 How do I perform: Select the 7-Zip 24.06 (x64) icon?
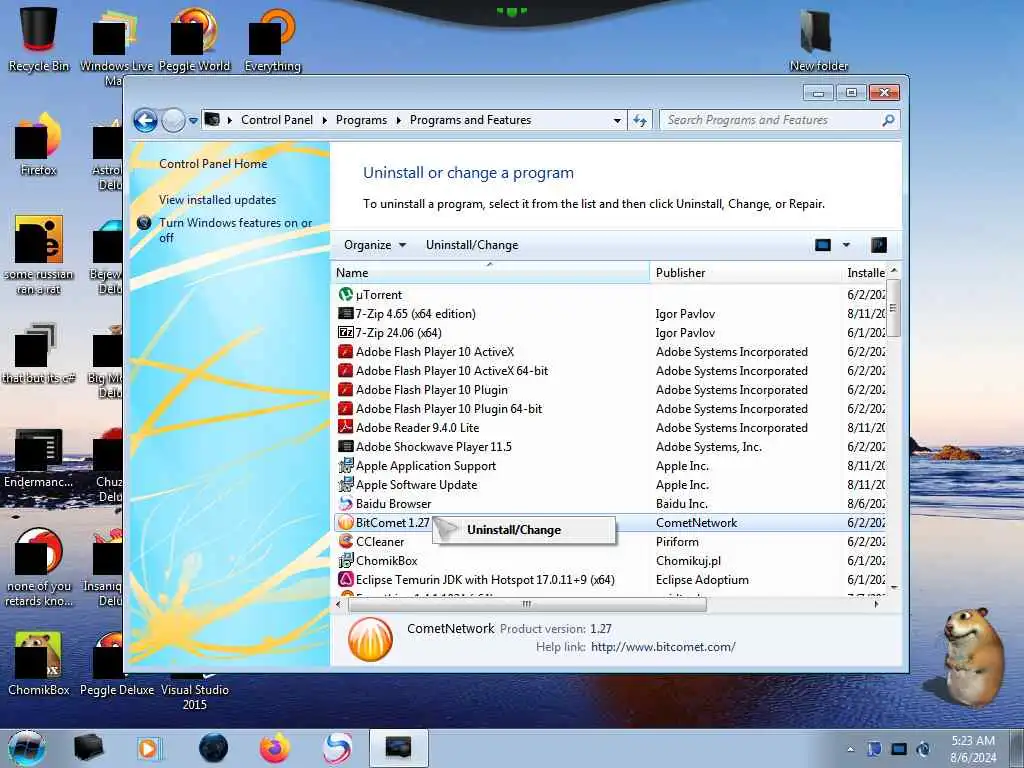345,332
